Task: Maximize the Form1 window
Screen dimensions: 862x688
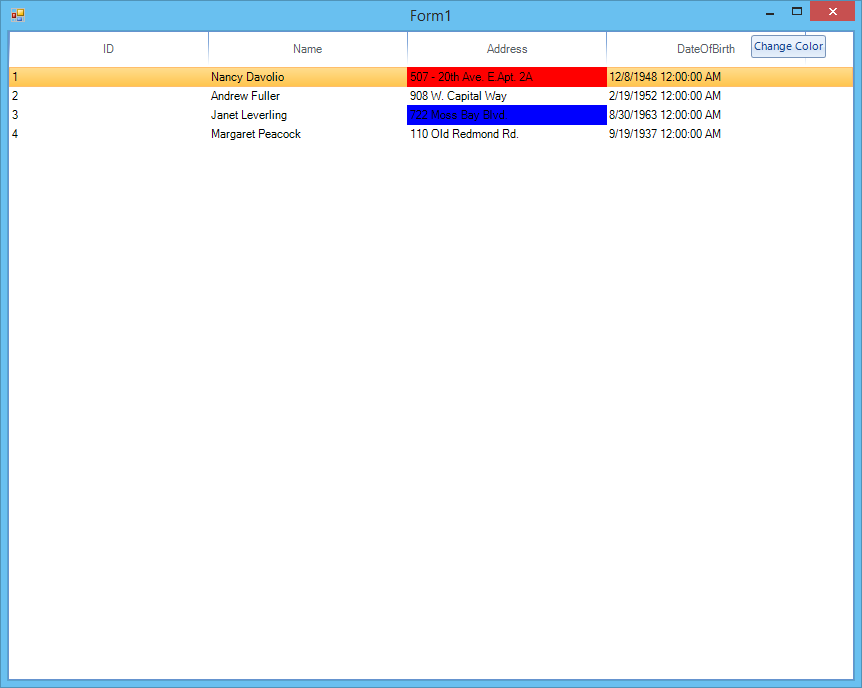Action: click(x=797, y=12)
